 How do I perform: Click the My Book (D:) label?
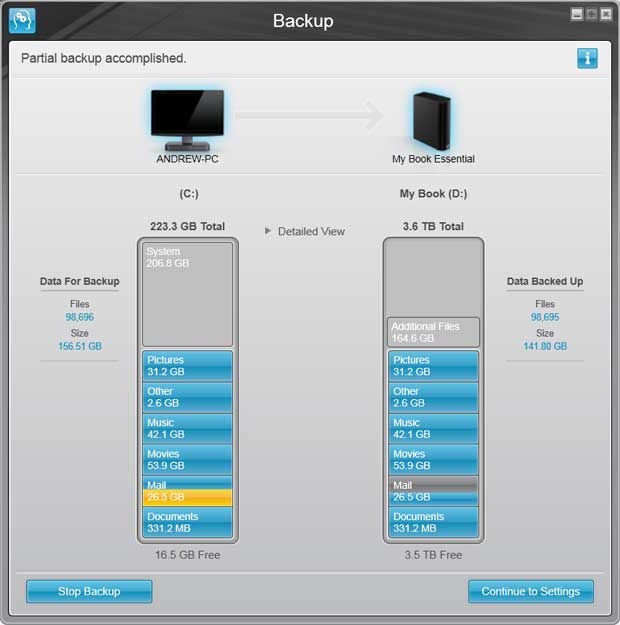click(433, 194)
